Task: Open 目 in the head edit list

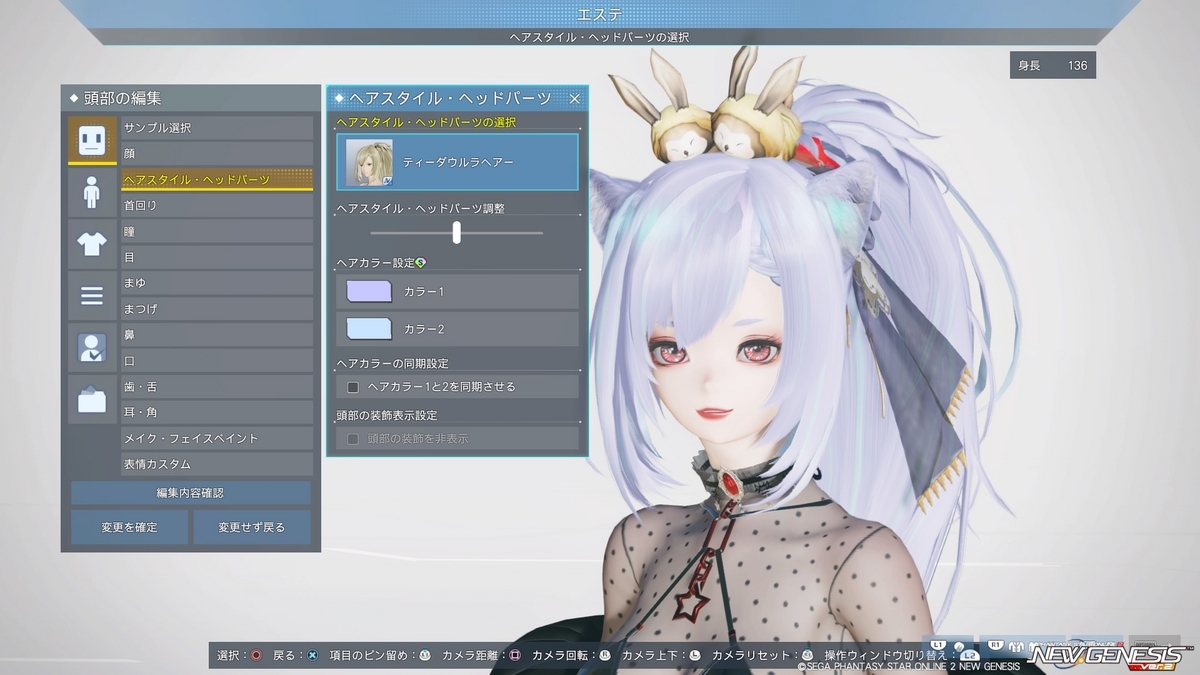Action: (x=217, y=257)
